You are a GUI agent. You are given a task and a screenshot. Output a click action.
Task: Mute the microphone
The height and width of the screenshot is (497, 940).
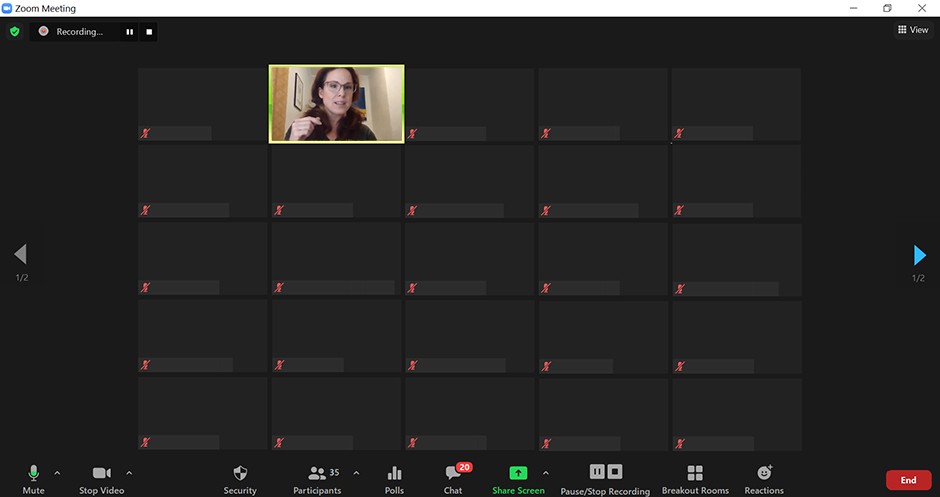coord(34,480)
